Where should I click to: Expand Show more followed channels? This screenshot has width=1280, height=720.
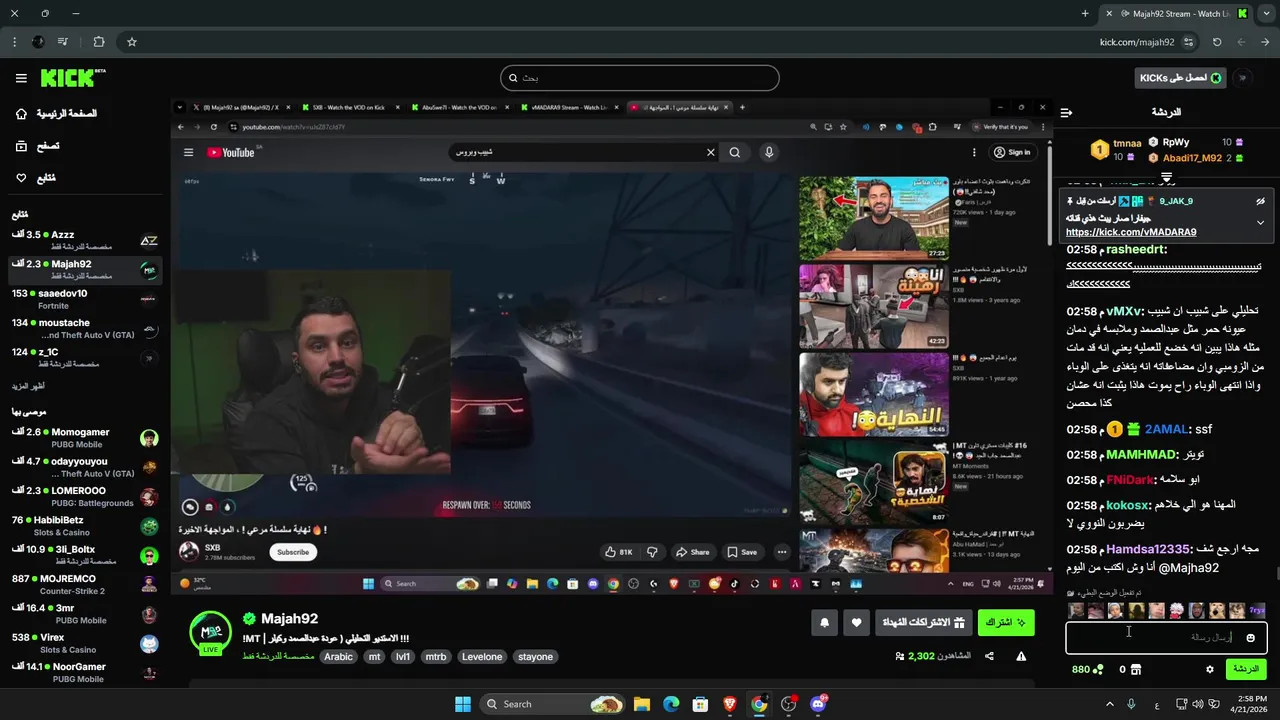tap(28, 386)
